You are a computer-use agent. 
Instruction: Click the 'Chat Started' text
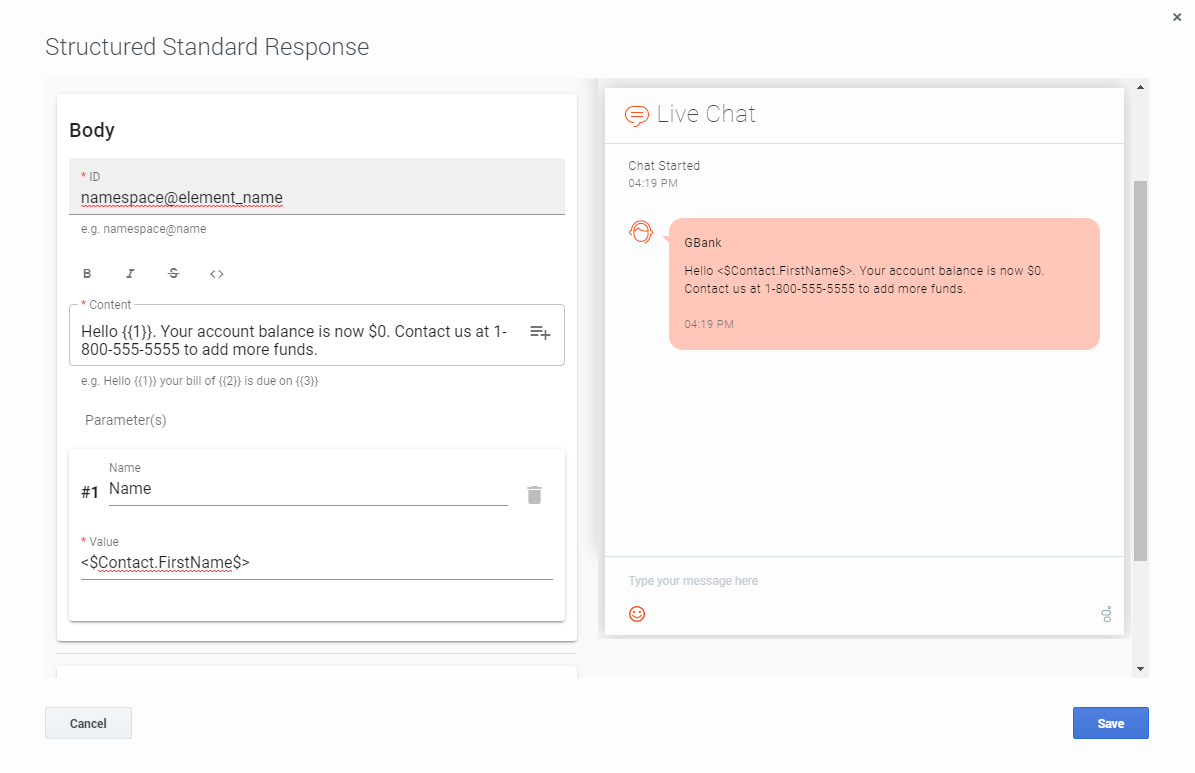tap(664, 165)
